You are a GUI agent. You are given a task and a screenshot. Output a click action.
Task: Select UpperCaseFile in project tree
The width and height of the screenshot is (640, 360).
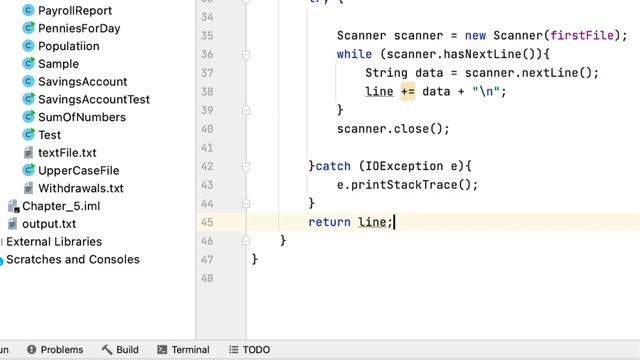tap(78, 171)
